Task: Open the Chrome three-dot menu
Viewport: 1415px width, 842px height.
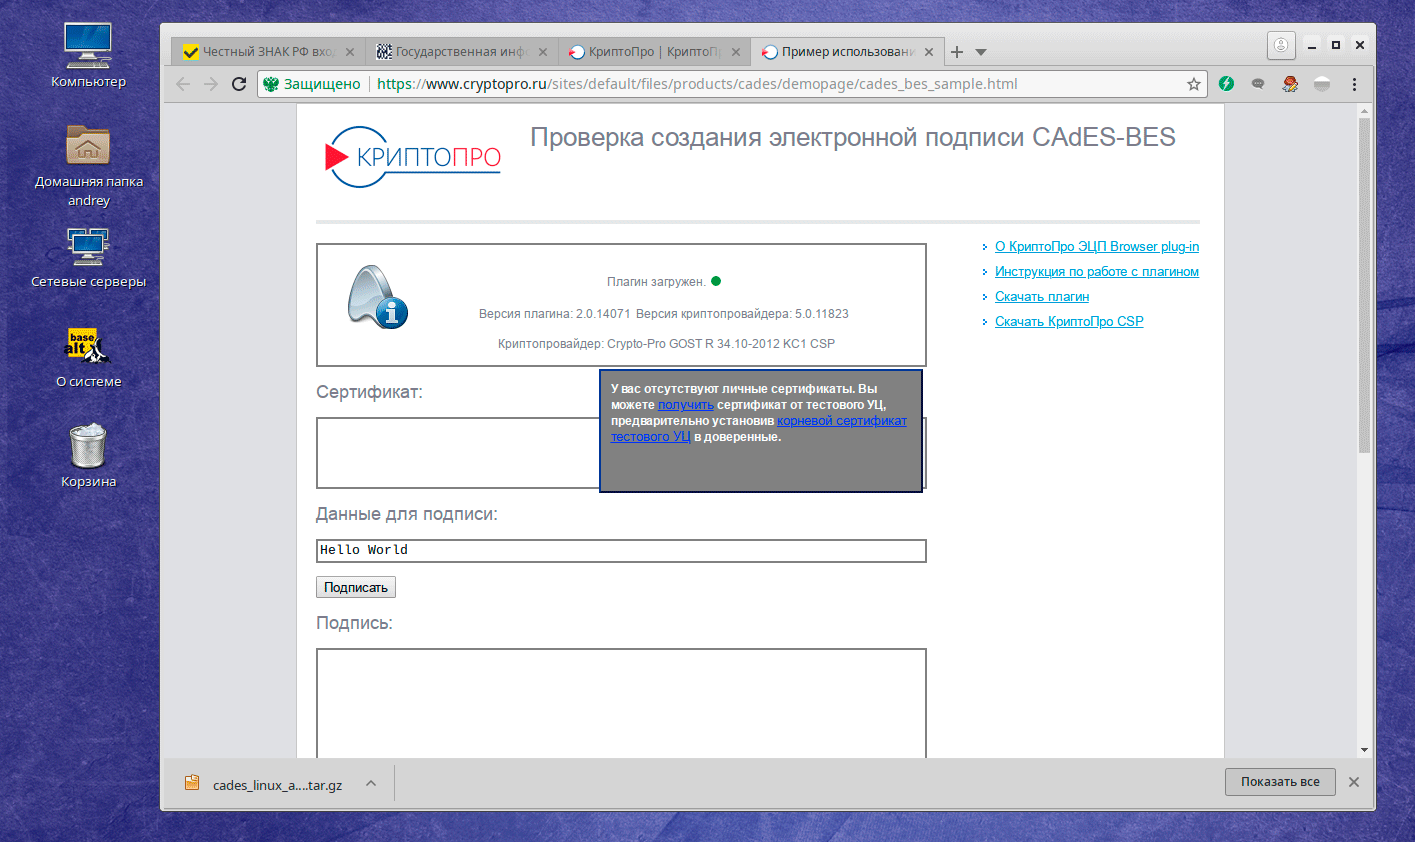Action: [x=1354, y=84]
